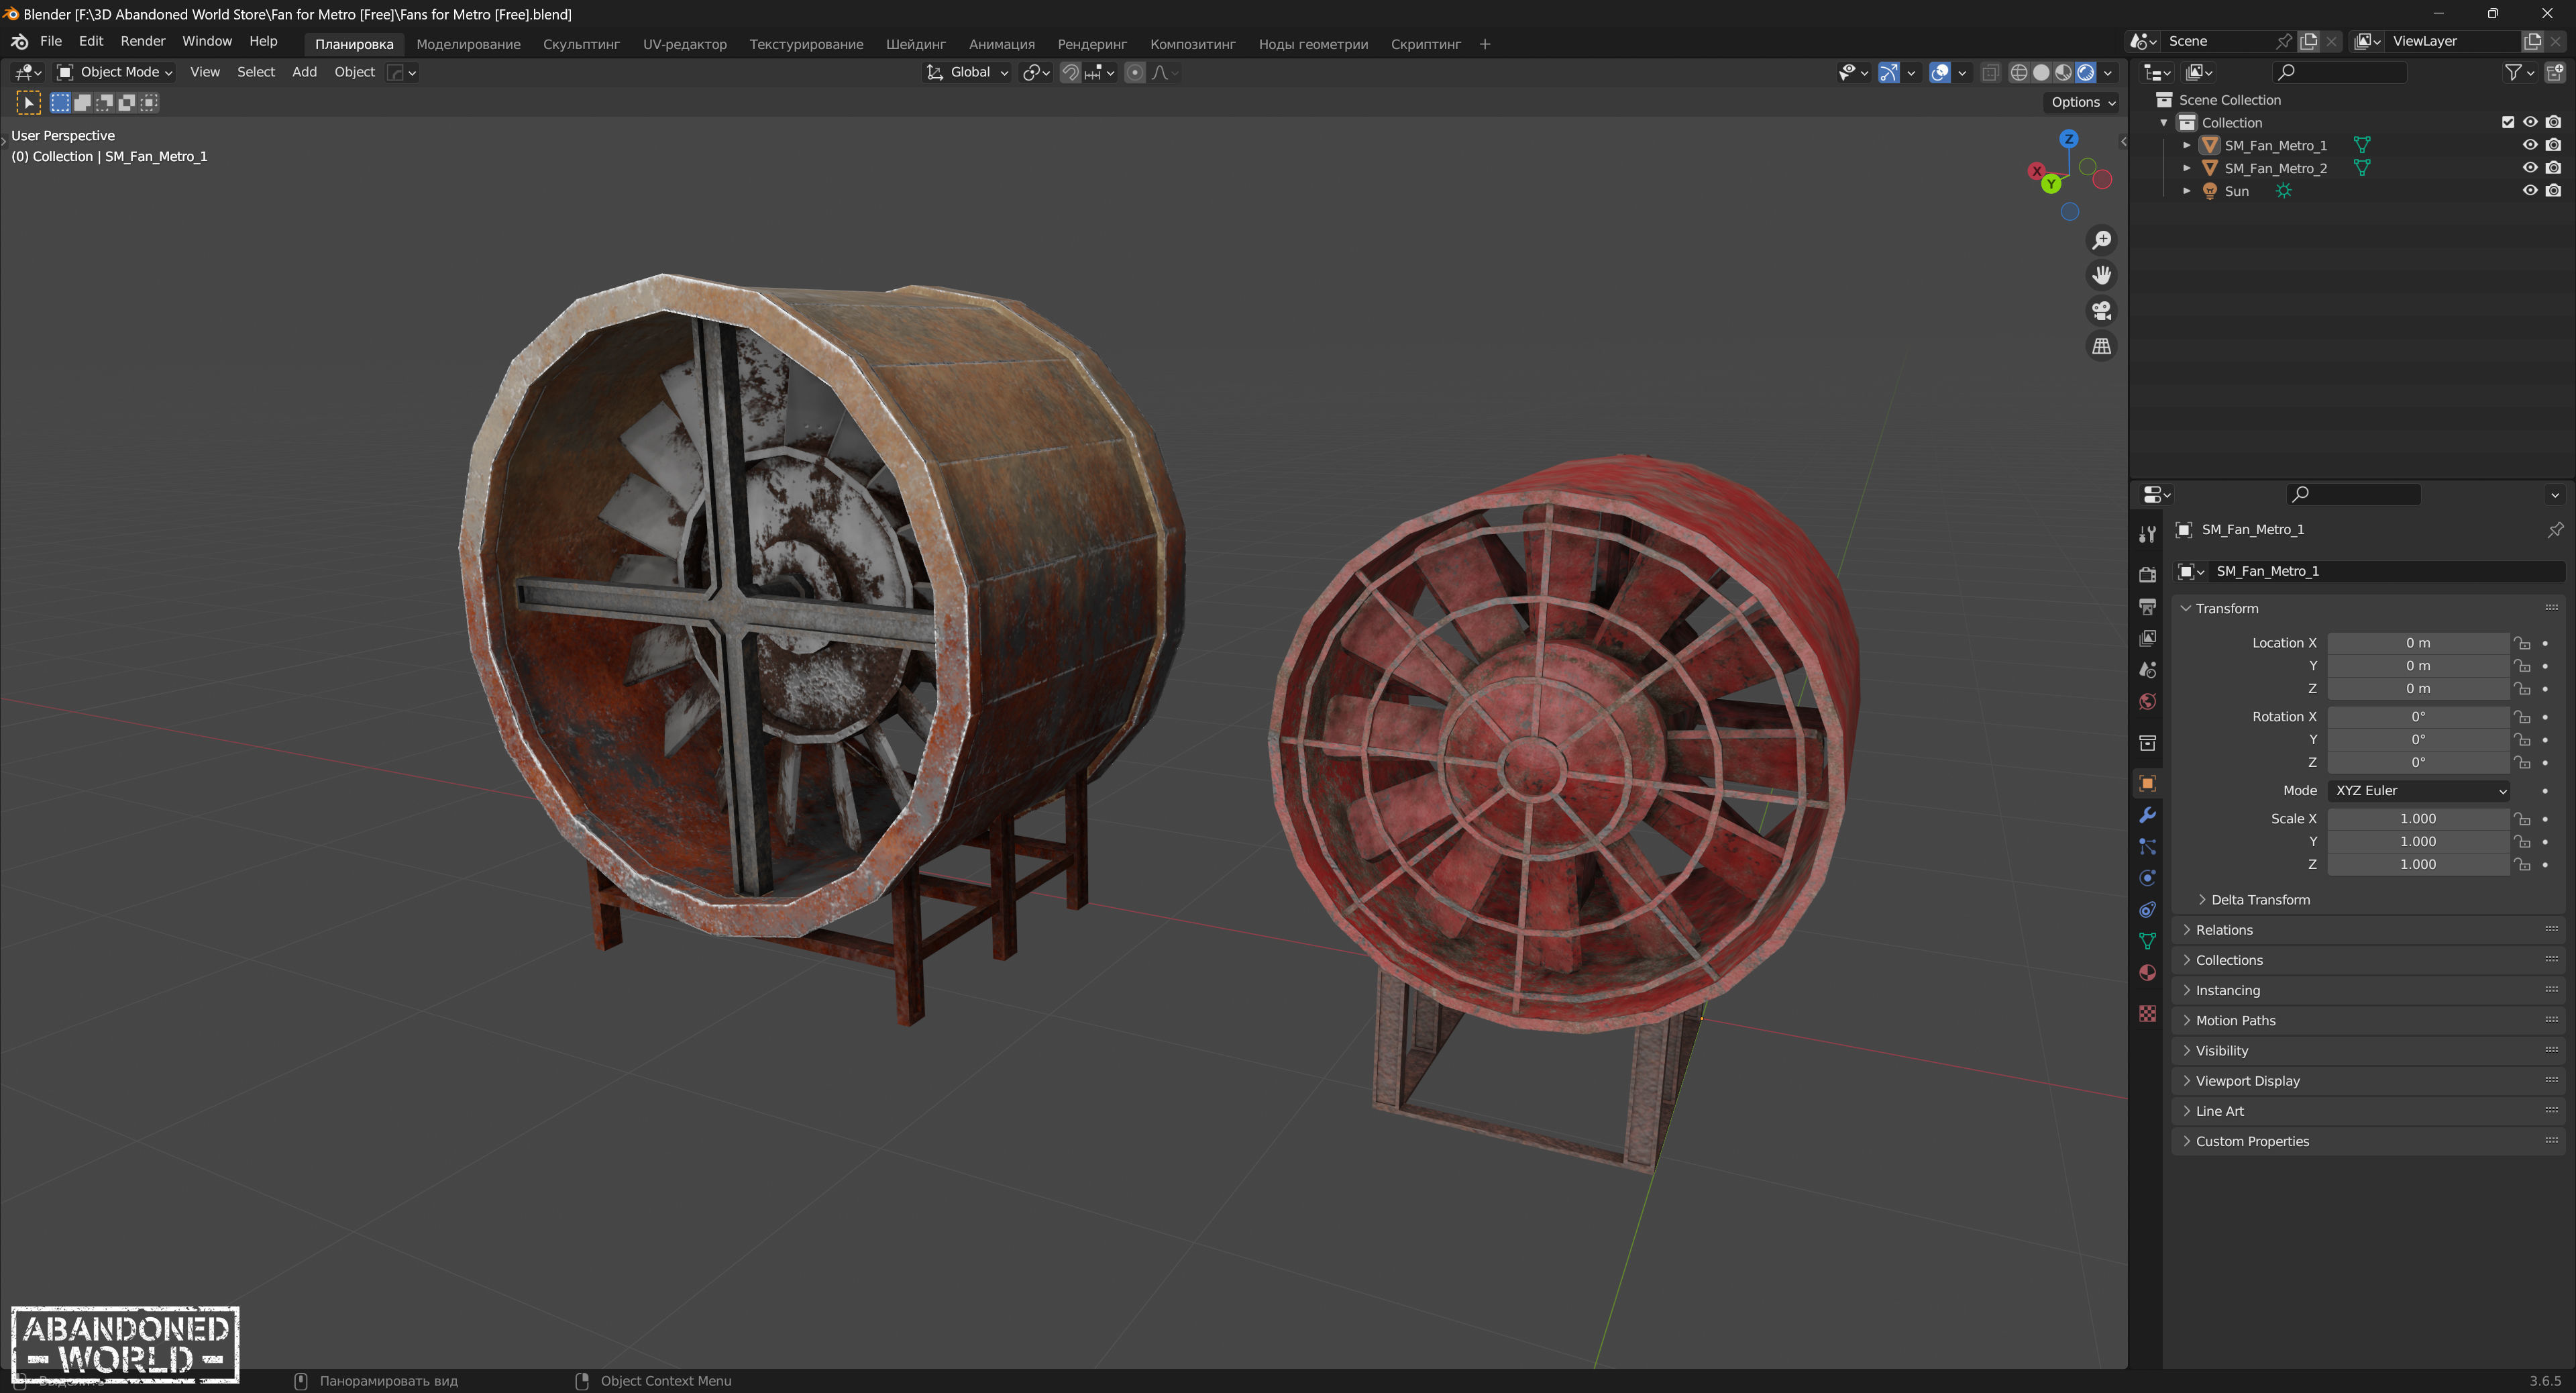
Task: Click the Scale Z value field
Action: (2418, 864)
